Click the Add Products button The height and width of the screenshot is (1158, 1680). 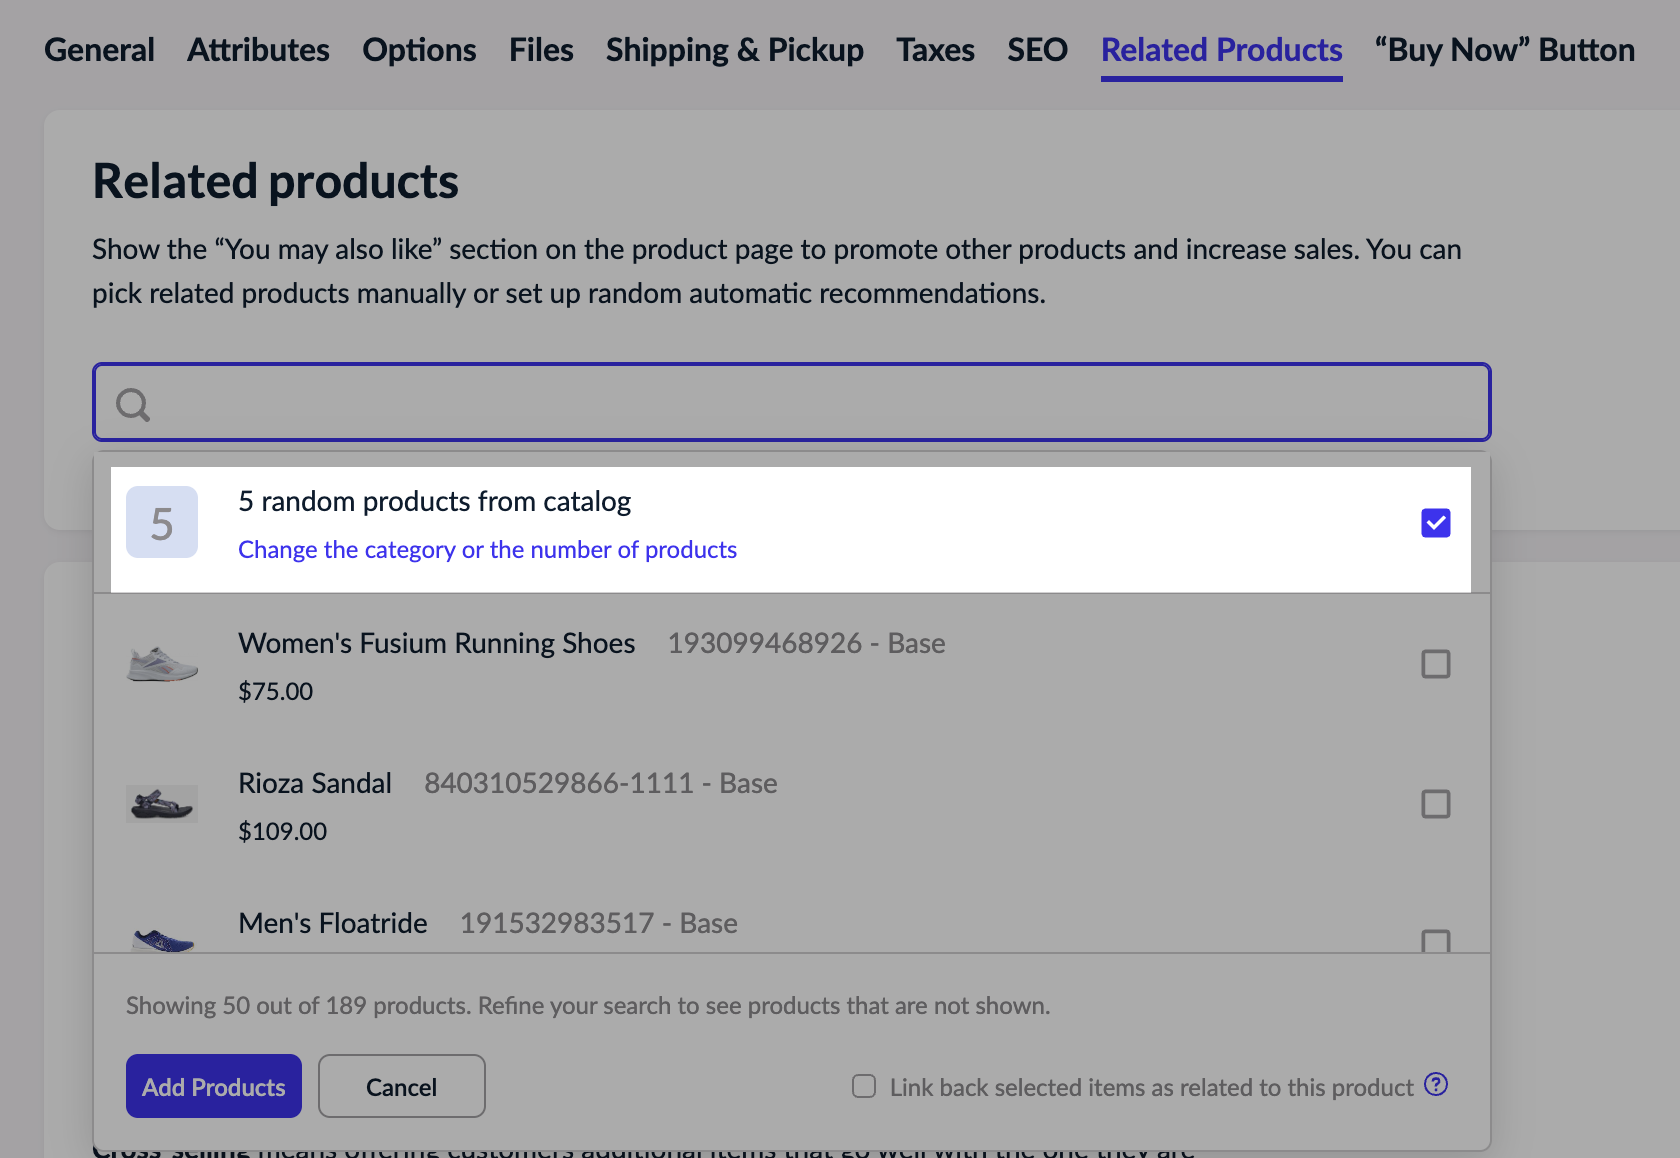click(214, 1086)
